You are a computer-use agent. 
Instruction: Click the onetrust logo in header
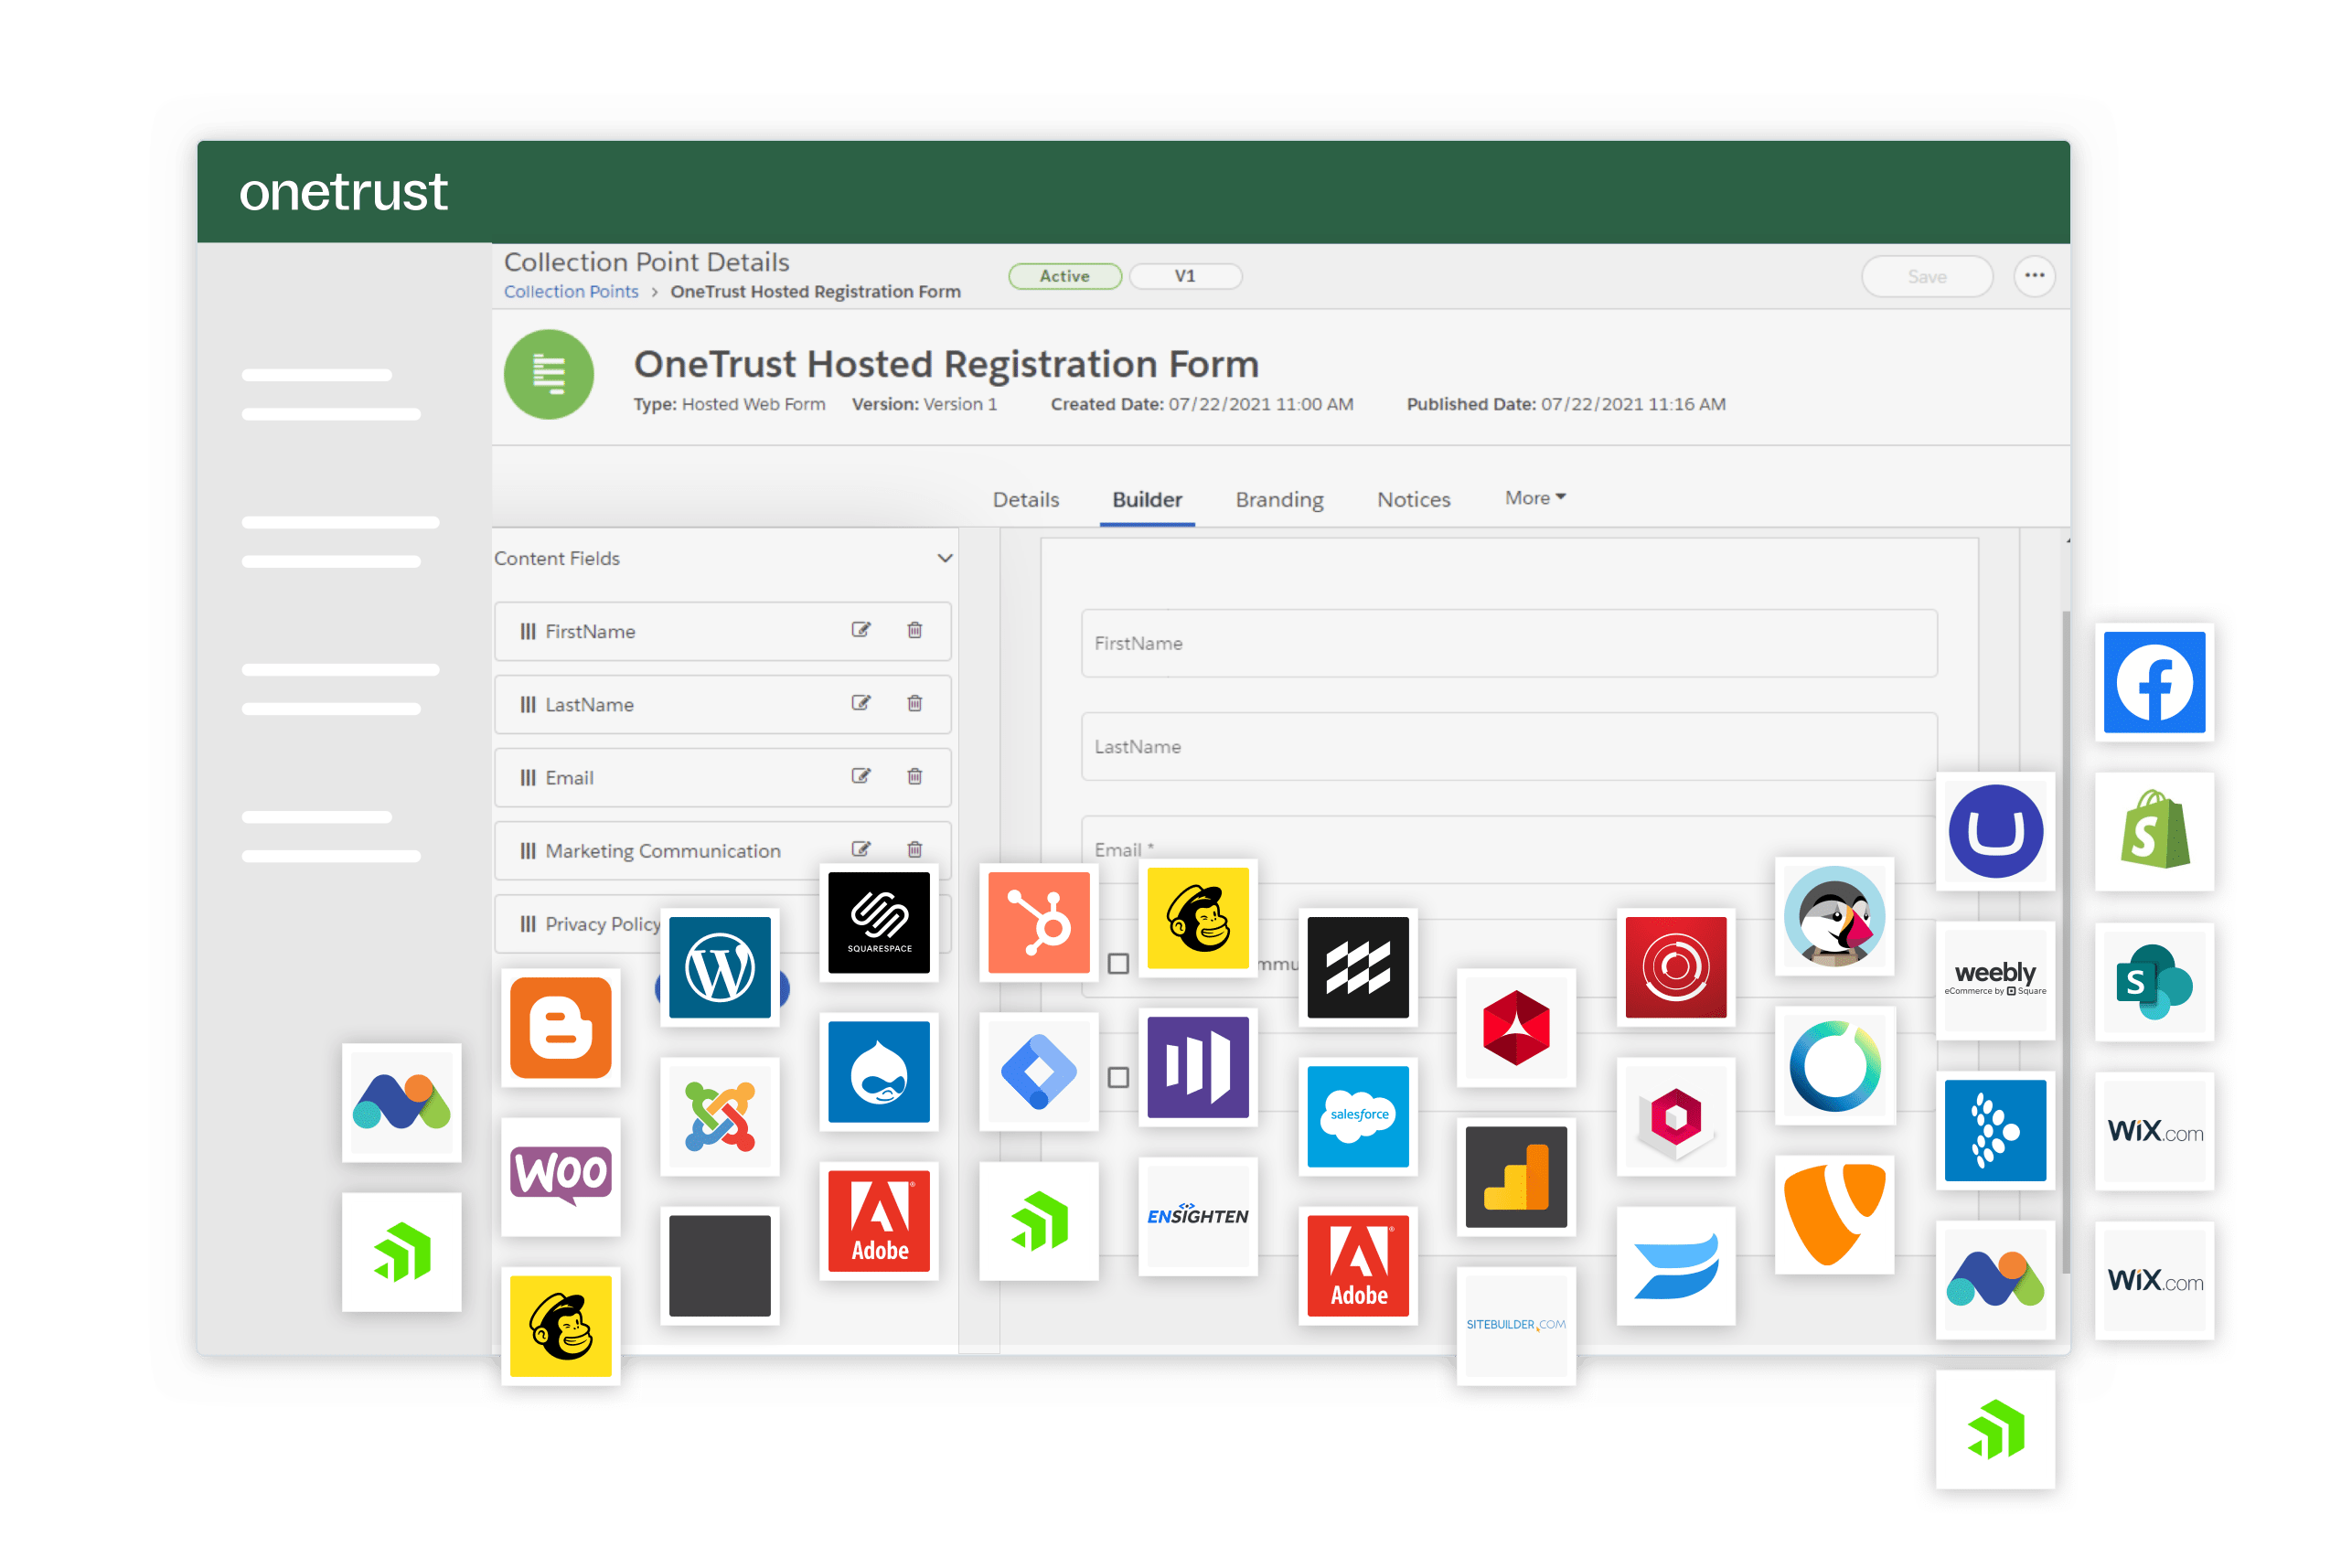click(x=342, y=192)
